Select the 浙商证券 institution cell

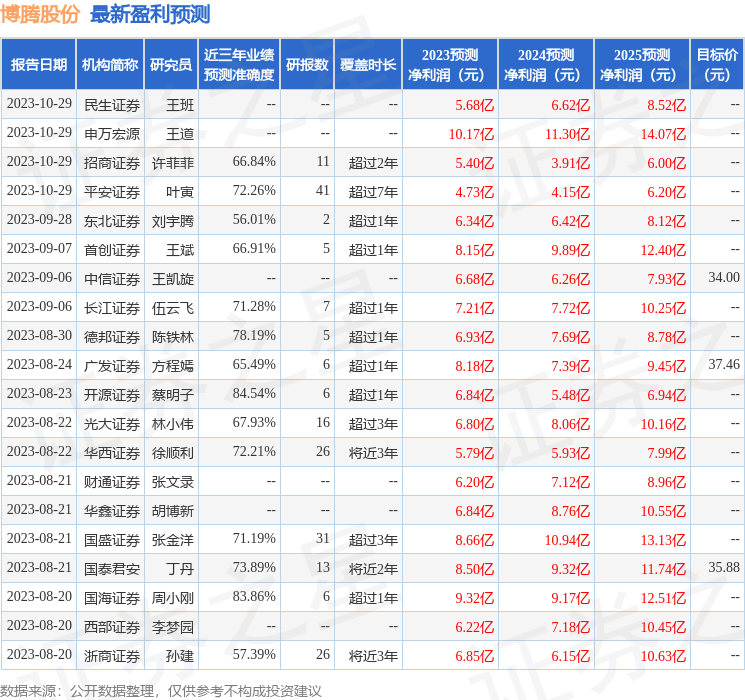(112, 656)
